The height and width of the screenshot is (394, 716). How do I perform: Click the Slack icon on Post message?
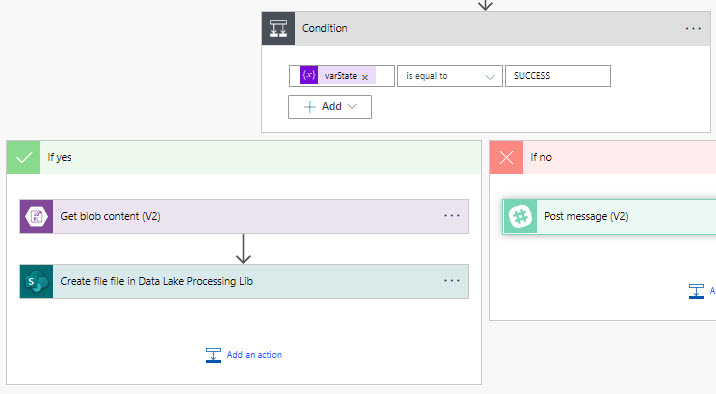click(x=520, y=216)
